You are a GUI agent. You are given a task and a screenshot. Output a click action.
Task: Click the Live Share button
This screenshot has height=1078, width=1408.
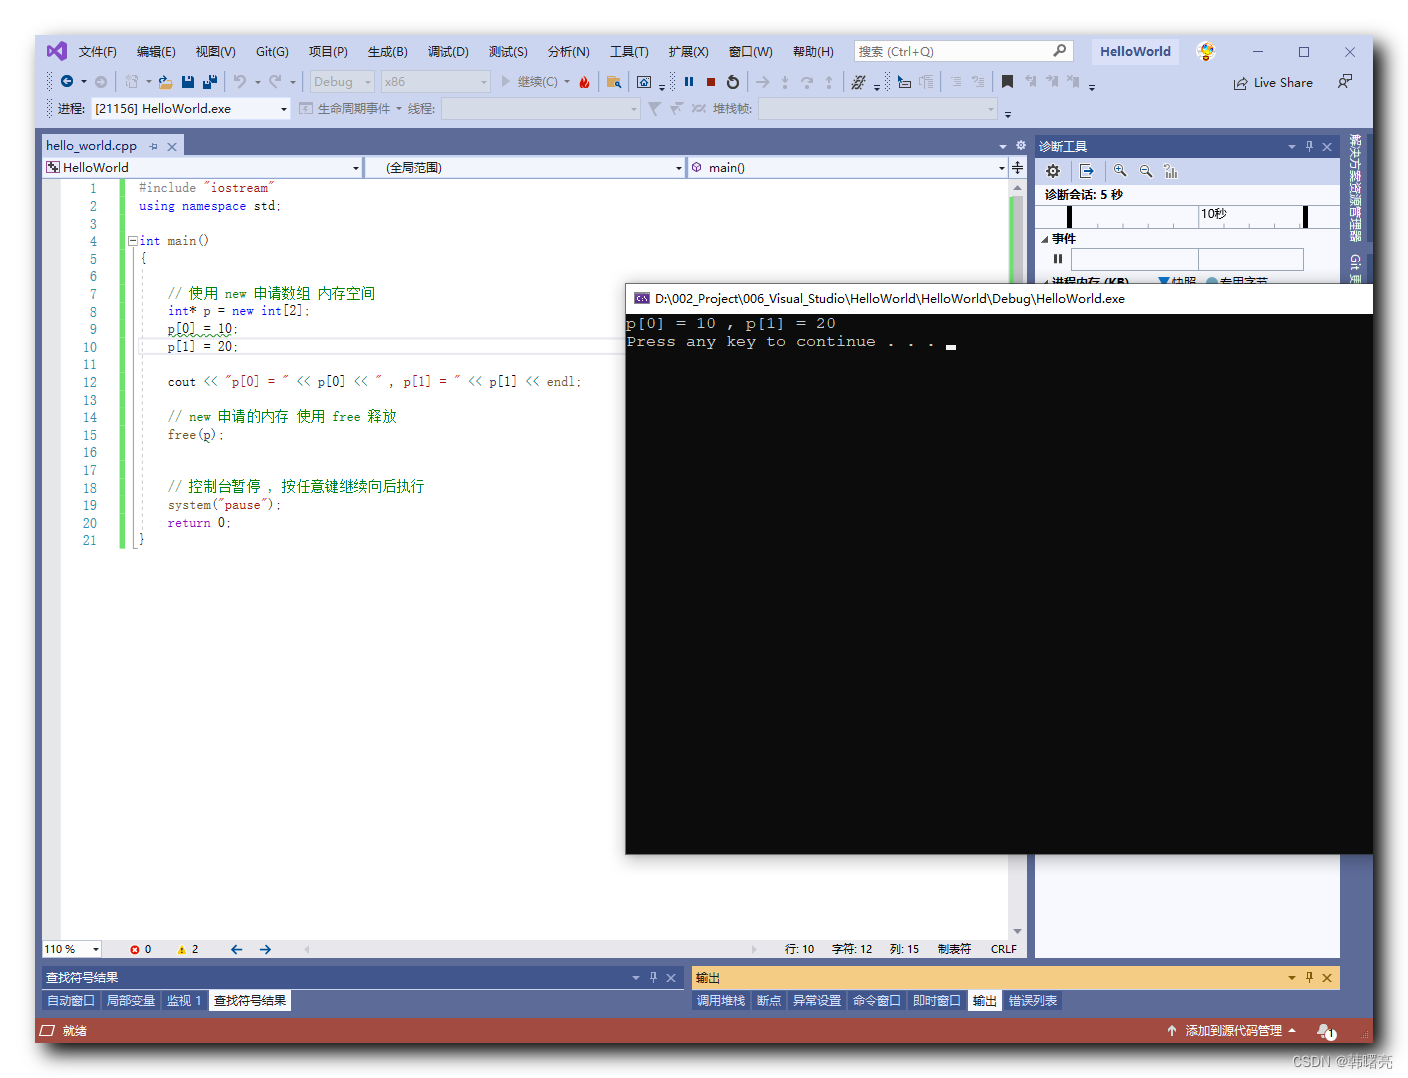1273,83
